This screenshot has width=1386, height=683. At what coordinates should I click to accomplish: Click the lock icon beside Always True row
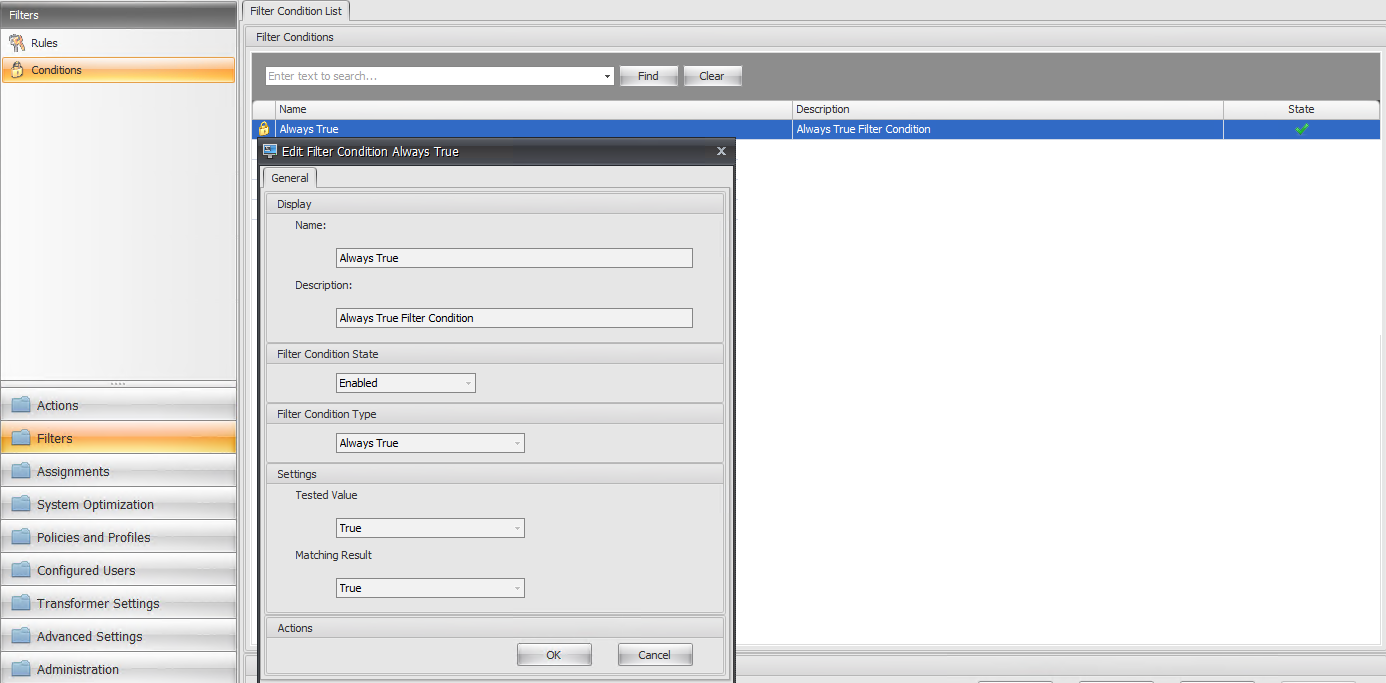coord(264,129)
